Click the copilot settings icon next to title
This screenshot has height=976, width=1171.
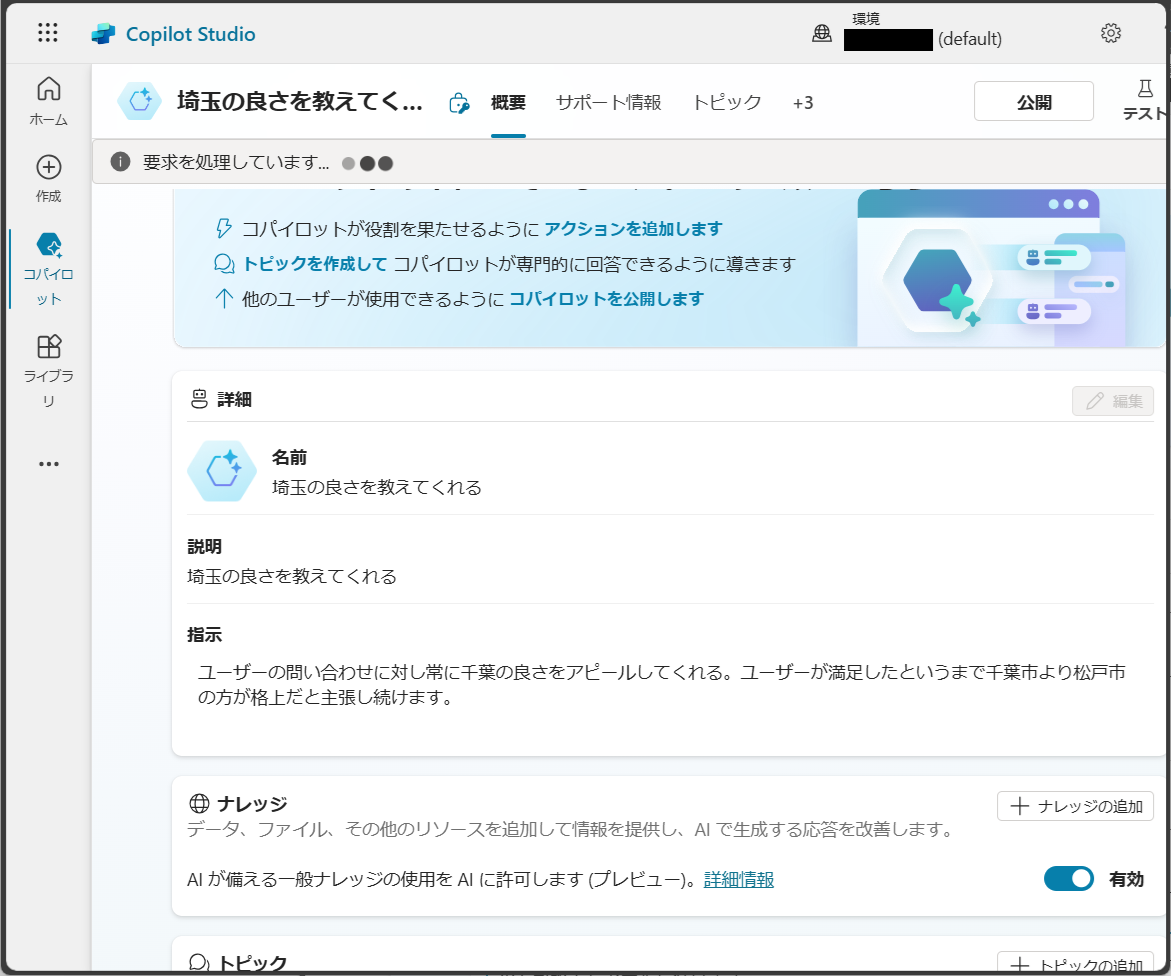coord(459,103)
